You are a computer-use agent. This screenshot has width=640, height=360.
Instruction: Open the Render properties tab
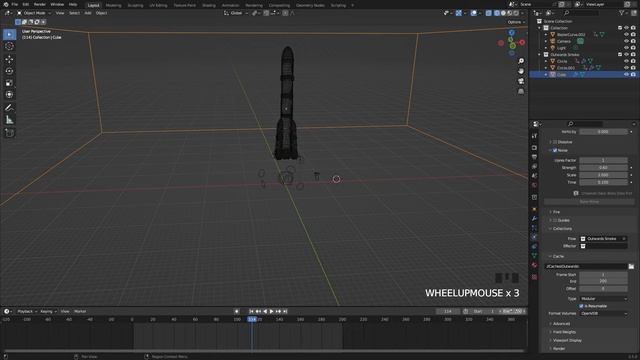[x=534, y=148]
